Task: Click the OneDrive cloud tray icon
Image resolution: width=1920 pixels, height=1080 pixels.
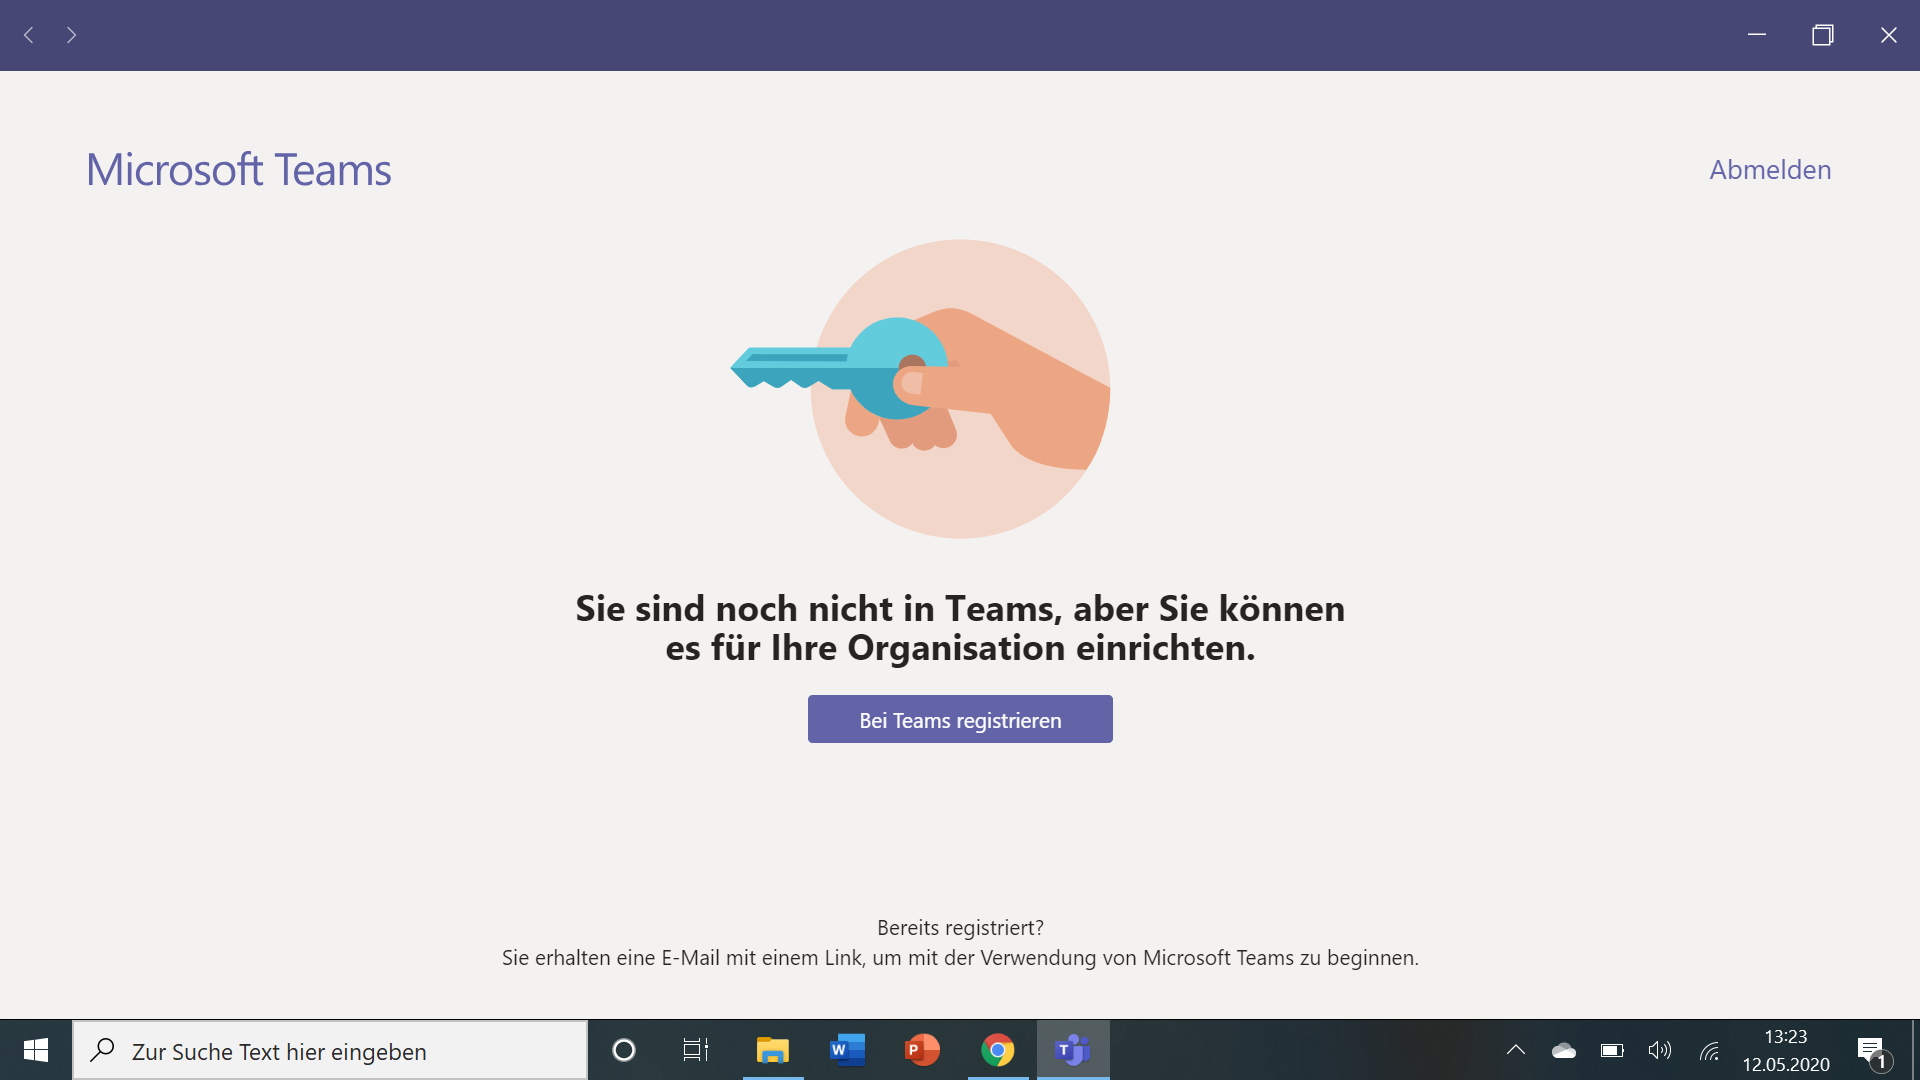Action: click(x=1564, y=1050)
